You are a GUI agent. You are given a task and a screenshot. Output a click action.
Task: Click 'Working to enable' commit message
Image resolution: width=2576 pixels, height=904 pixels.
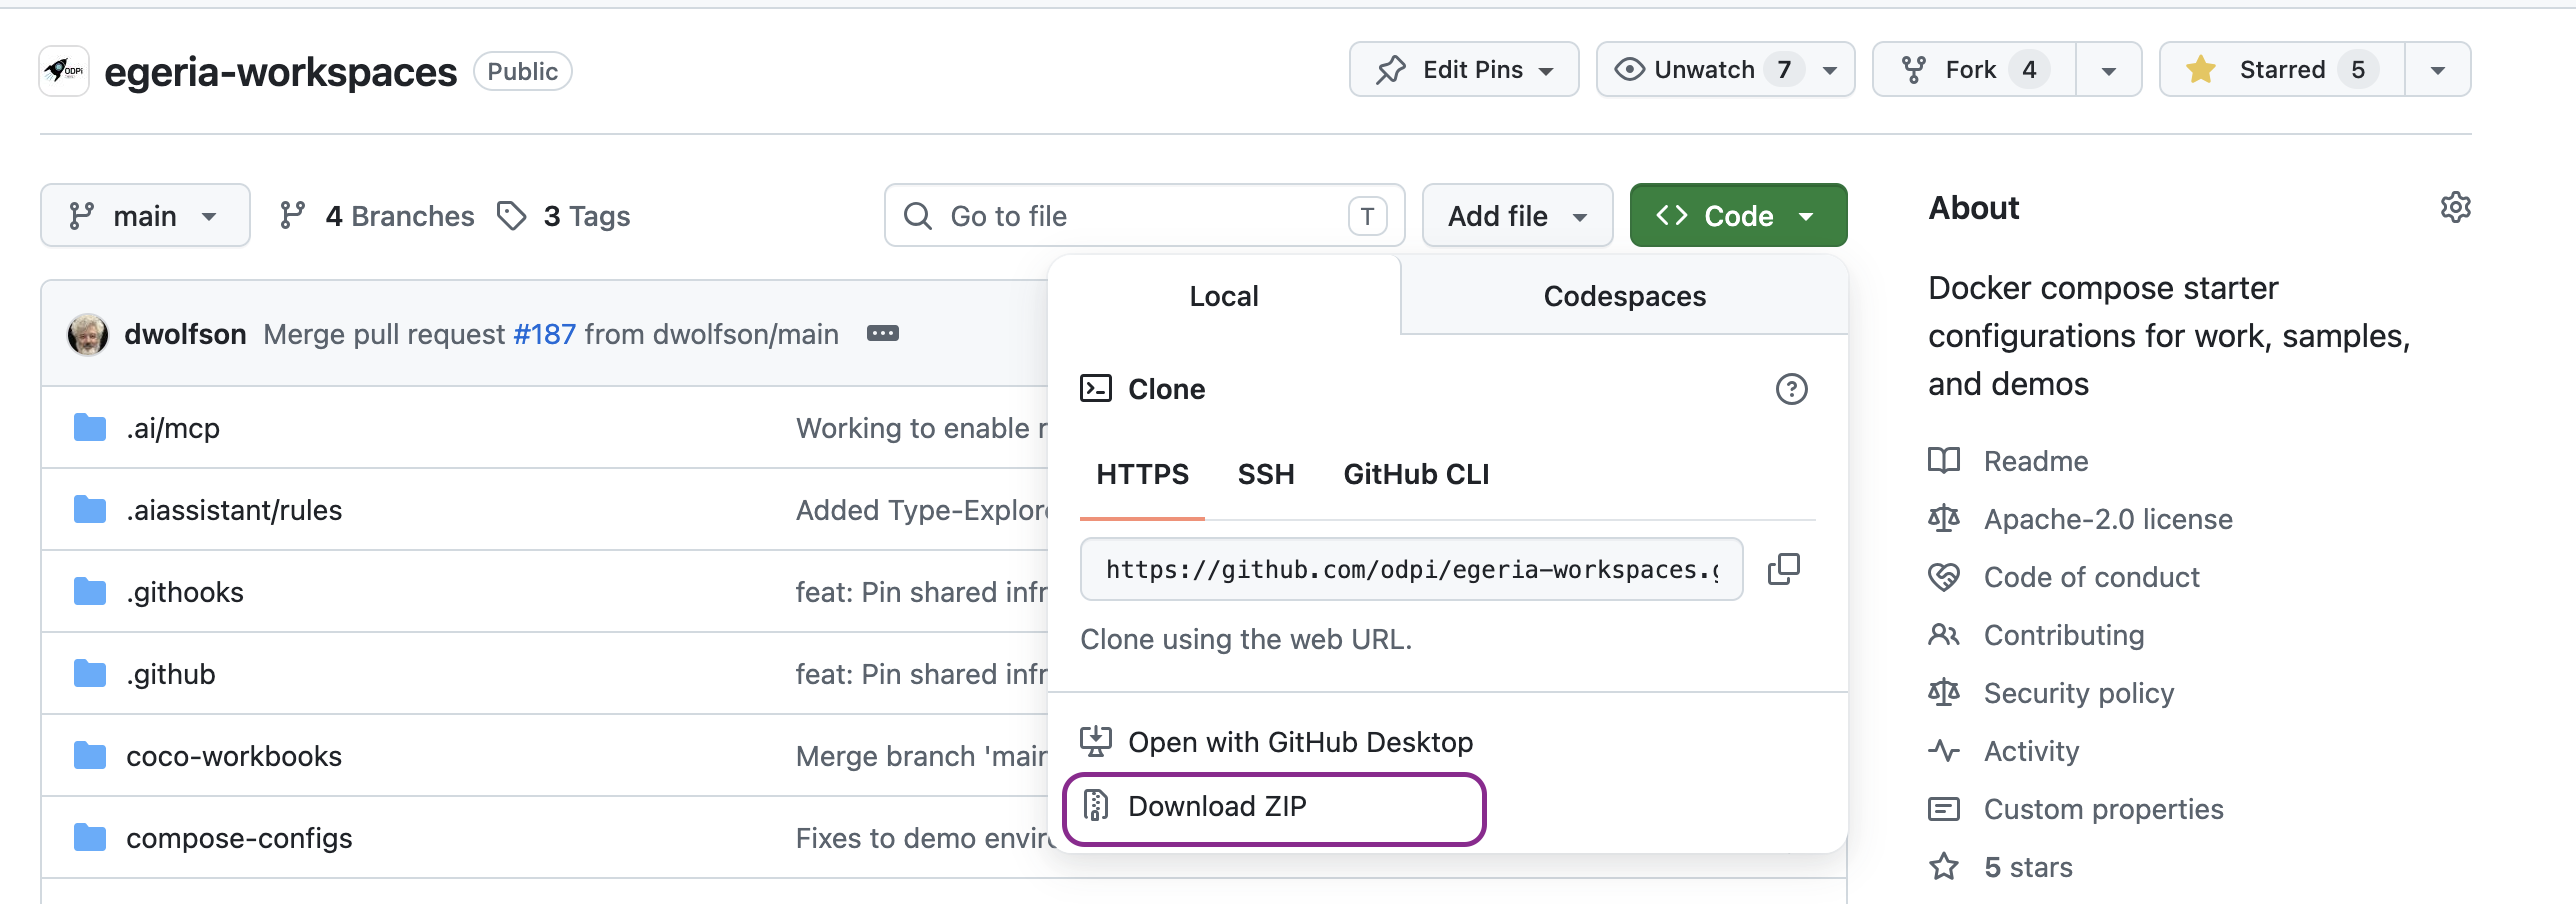click(x=921, y=428)
